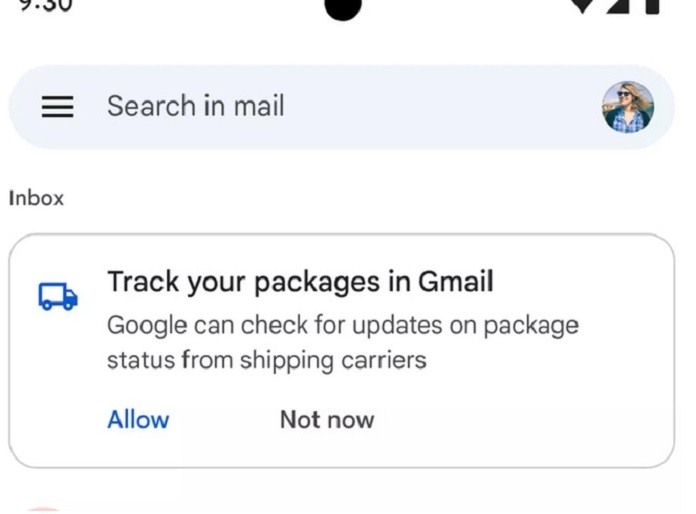Open the hamburger navigation menu
Image resolution: width=696 pixels, height=514 pixels.
pyautogui.click(x=58, y=107)
